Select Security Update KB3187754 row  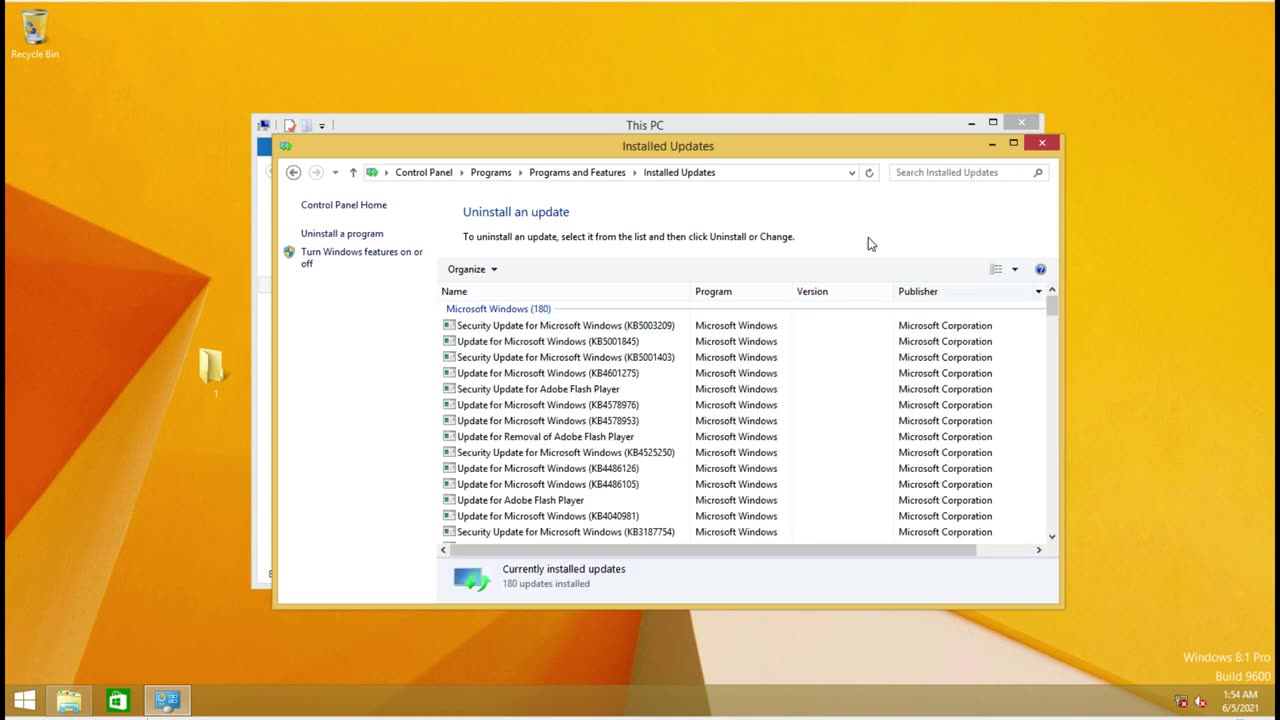pyautogui.click(x=741, y=532)
